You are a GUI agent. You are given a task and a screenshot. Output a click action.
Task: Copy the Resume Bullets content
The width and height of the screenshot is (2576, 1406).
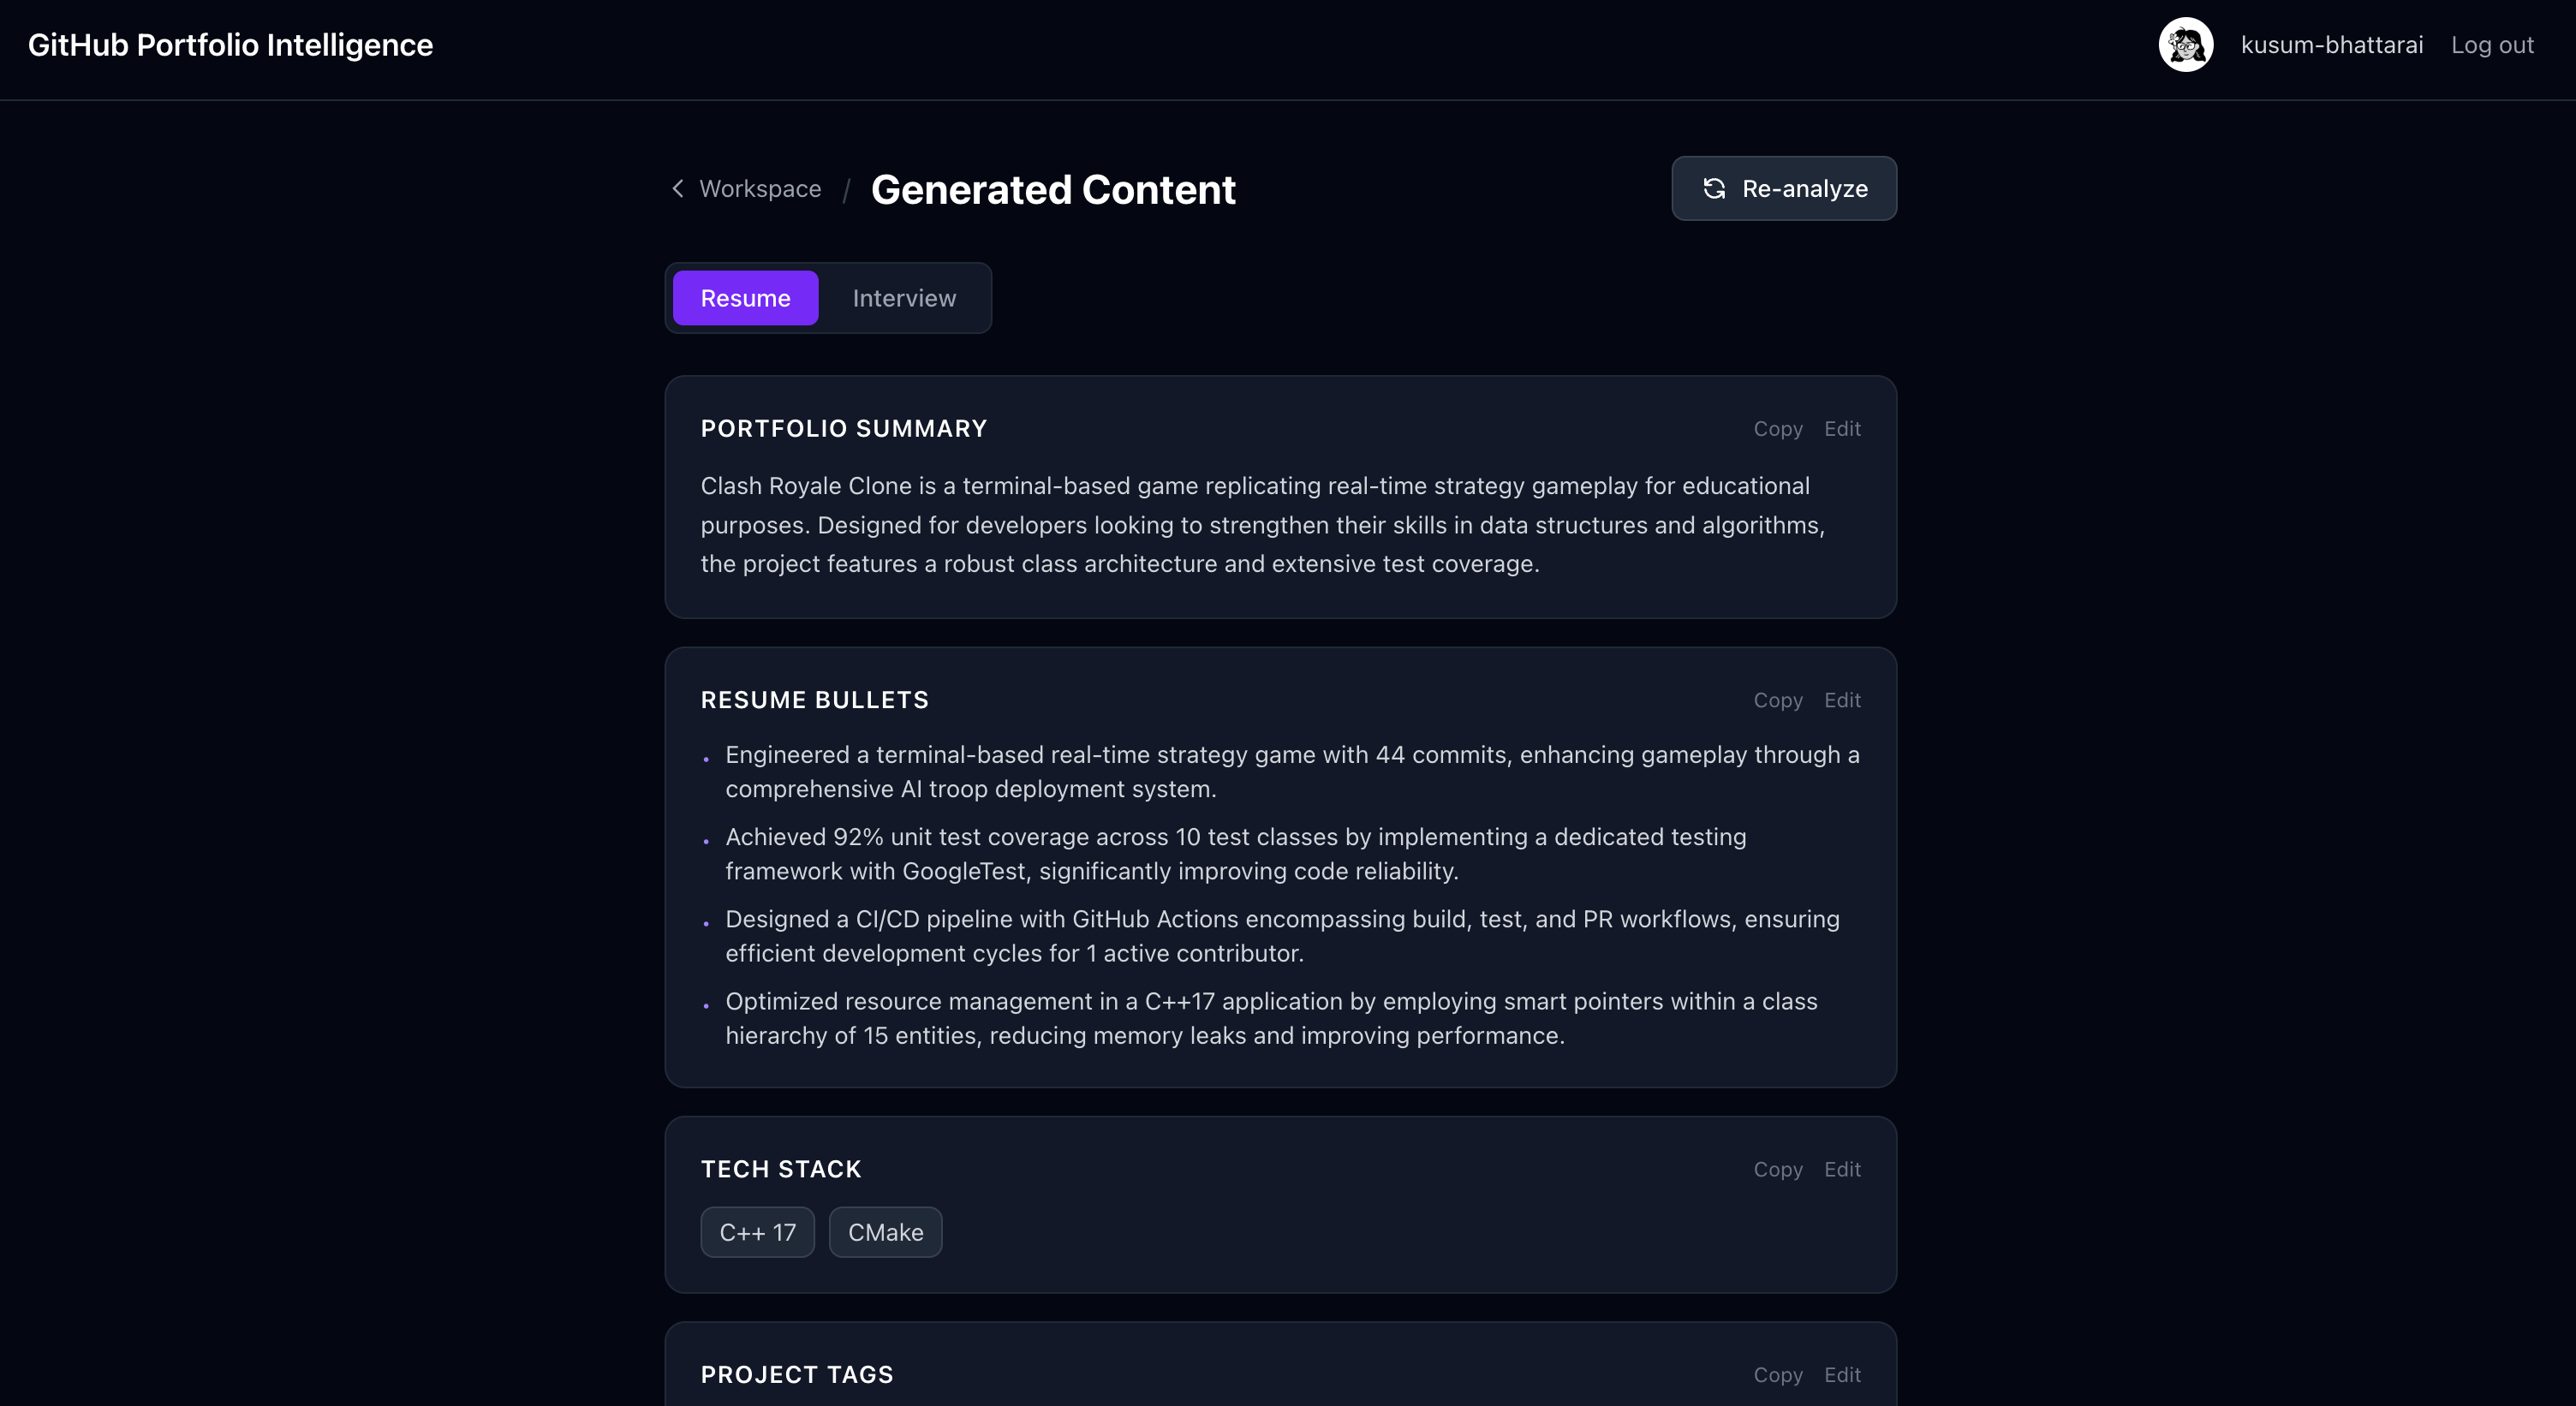[x=1777, y=700]
